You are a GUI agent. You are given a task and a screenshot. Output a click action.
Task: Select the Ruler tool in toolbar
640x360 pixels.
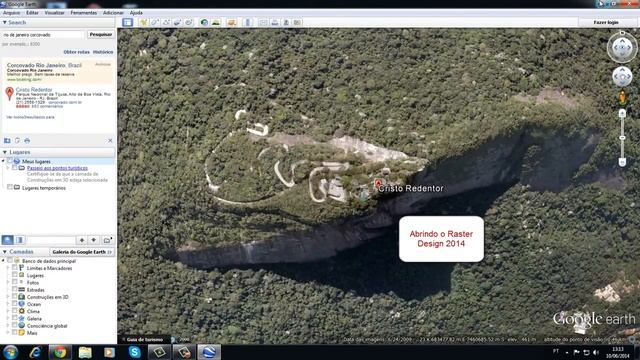[x=248, y=22]
